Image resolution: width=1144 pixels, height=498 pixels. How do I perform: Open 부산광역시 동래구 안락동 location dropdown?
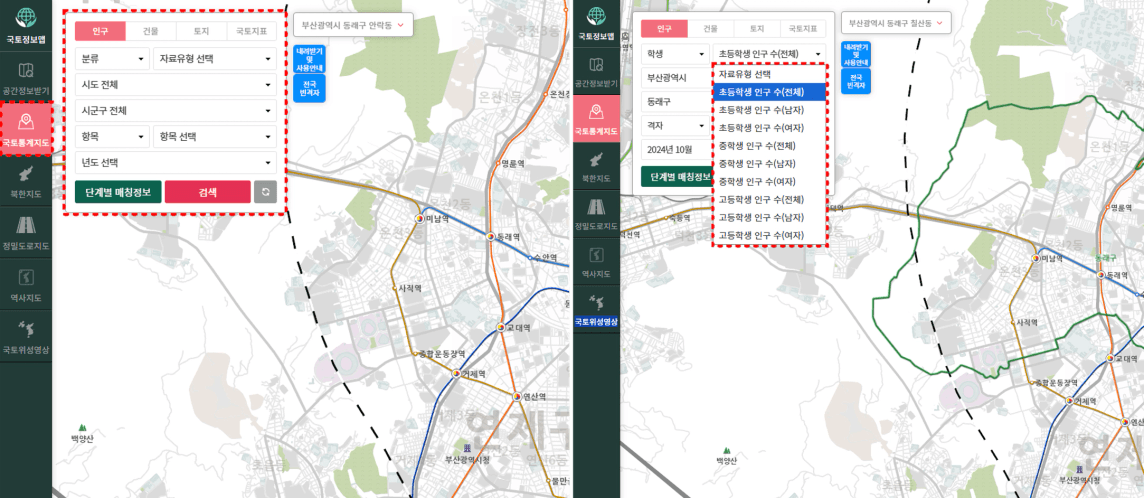[x=353, y=24]
